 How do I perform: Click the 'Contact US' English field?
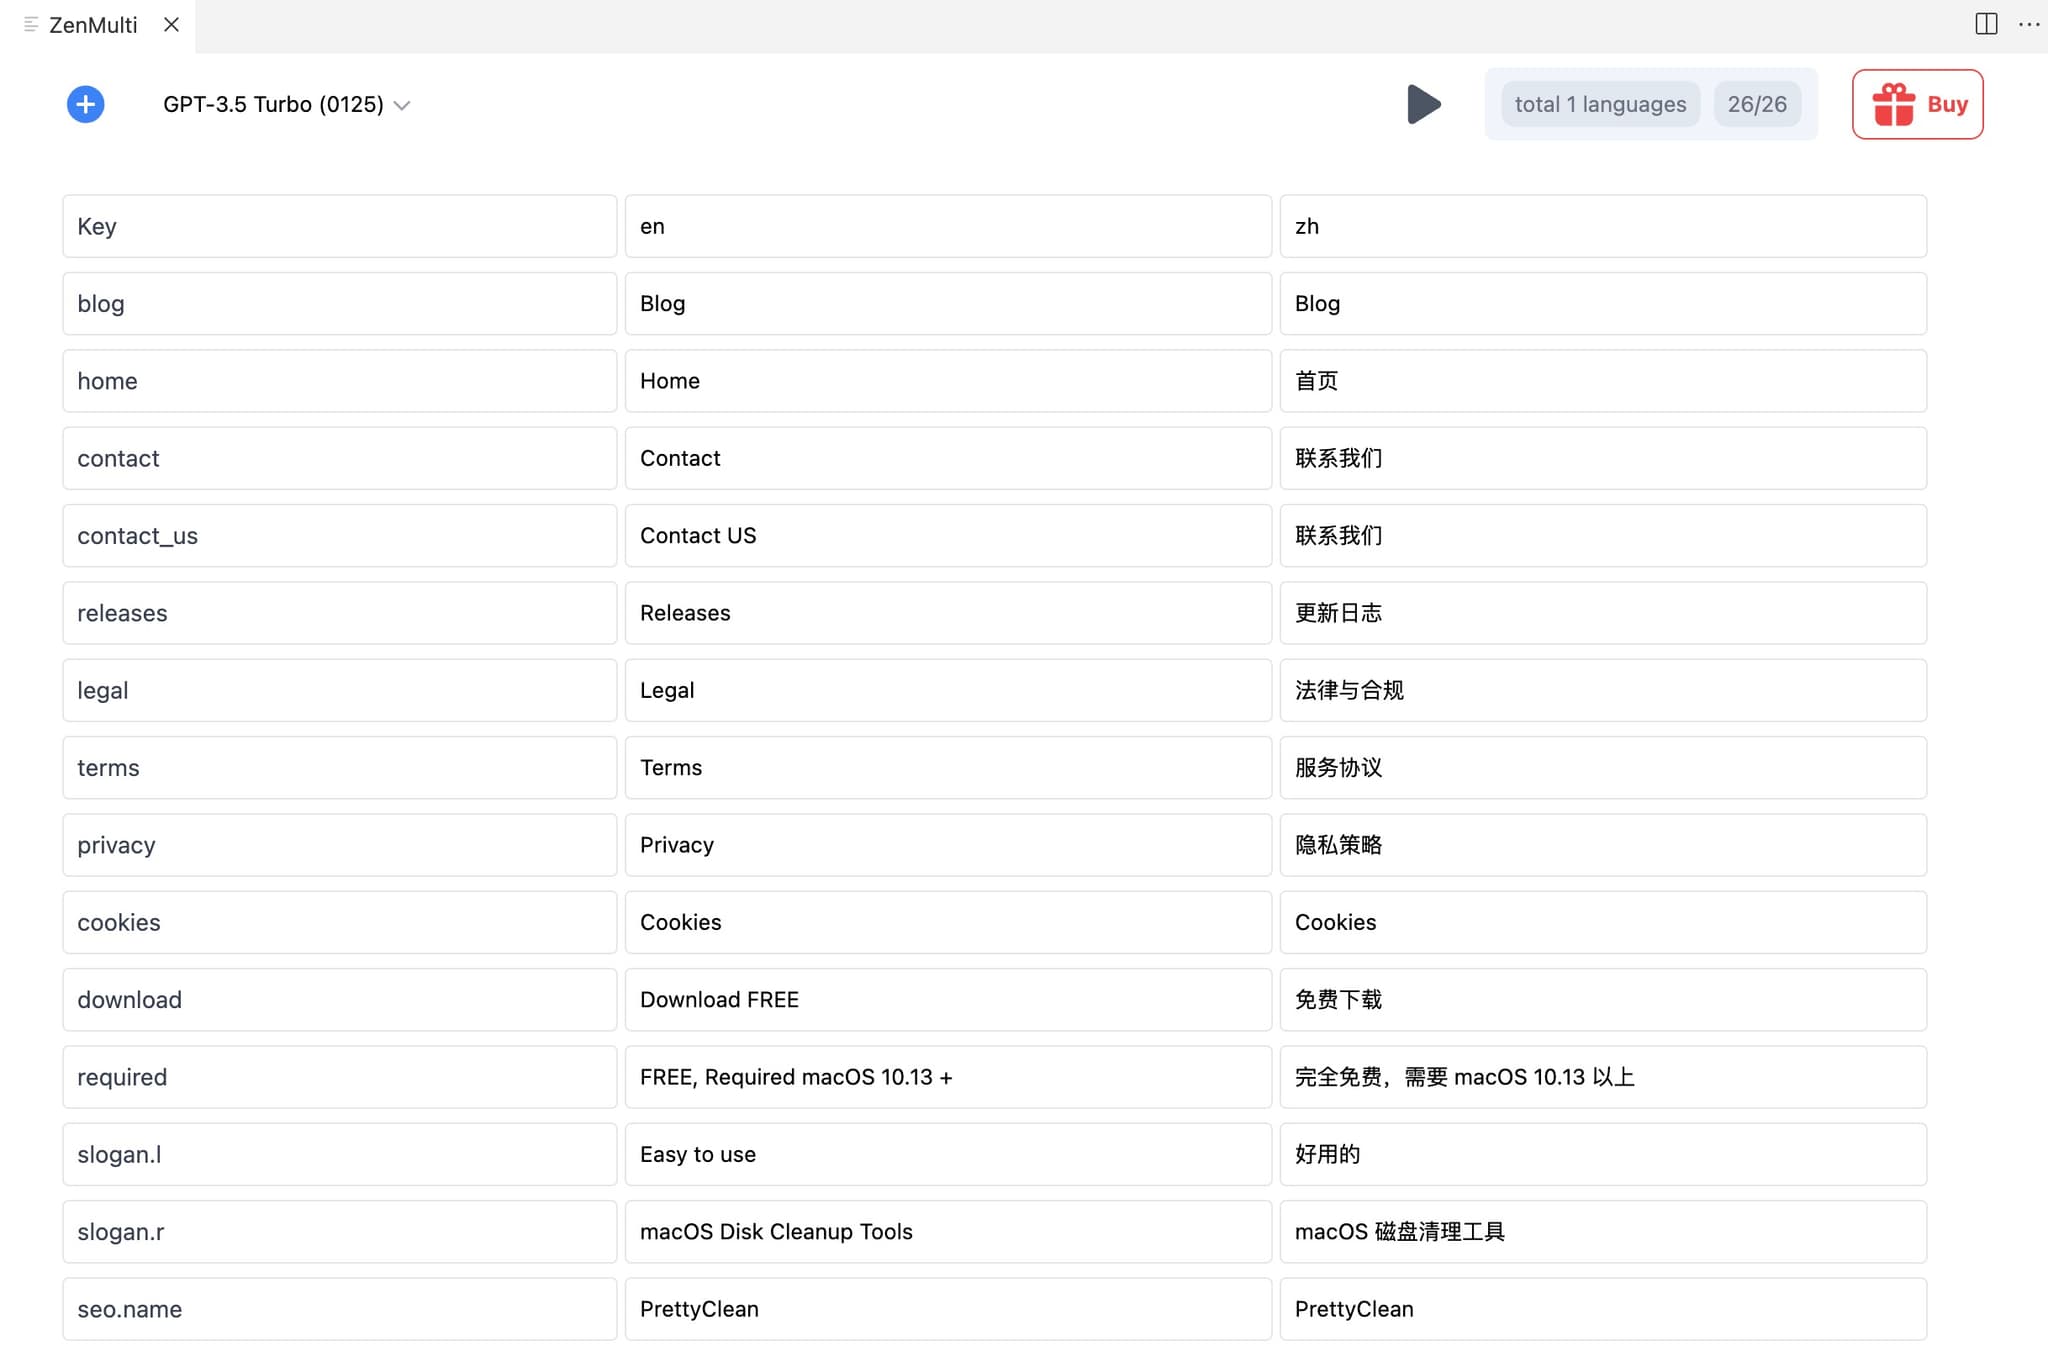point(948,535)
